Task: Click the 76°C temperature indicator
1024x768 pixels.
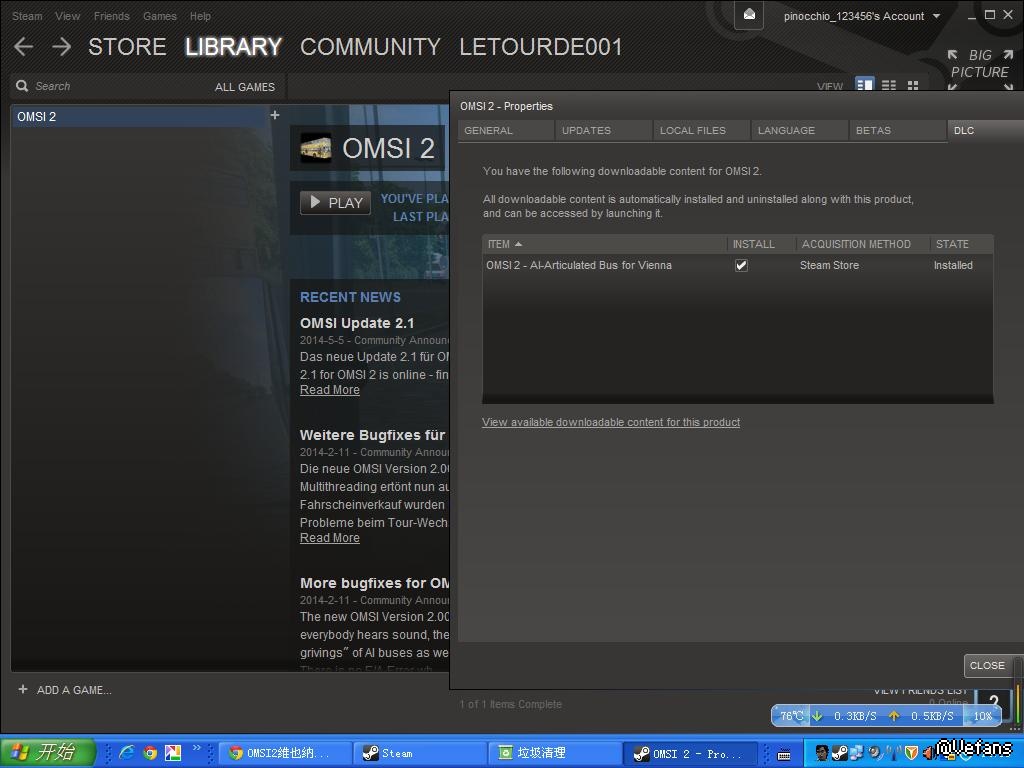Action: (792, 716)
